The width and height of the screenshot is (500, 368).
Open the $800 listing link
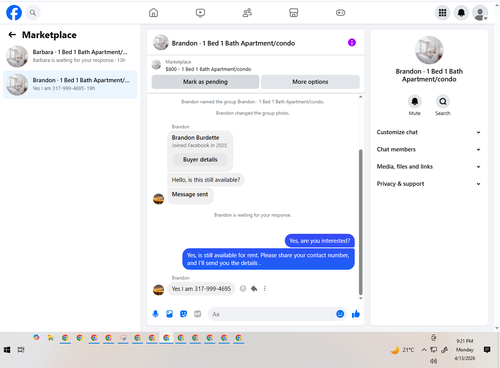[x=208, y=69]
